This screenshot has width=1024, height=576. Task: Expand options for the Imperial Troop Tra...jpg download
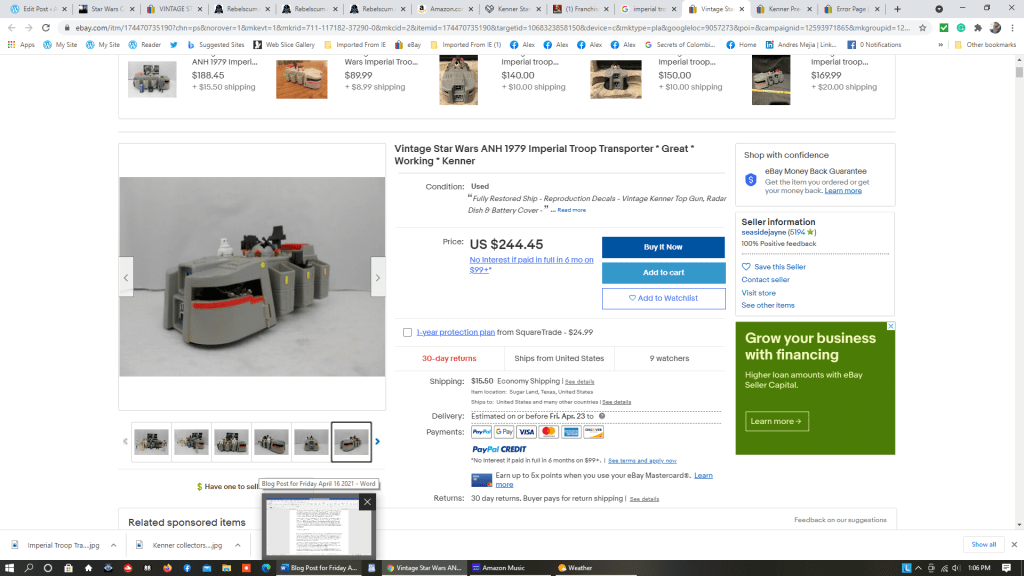point(109,545)
